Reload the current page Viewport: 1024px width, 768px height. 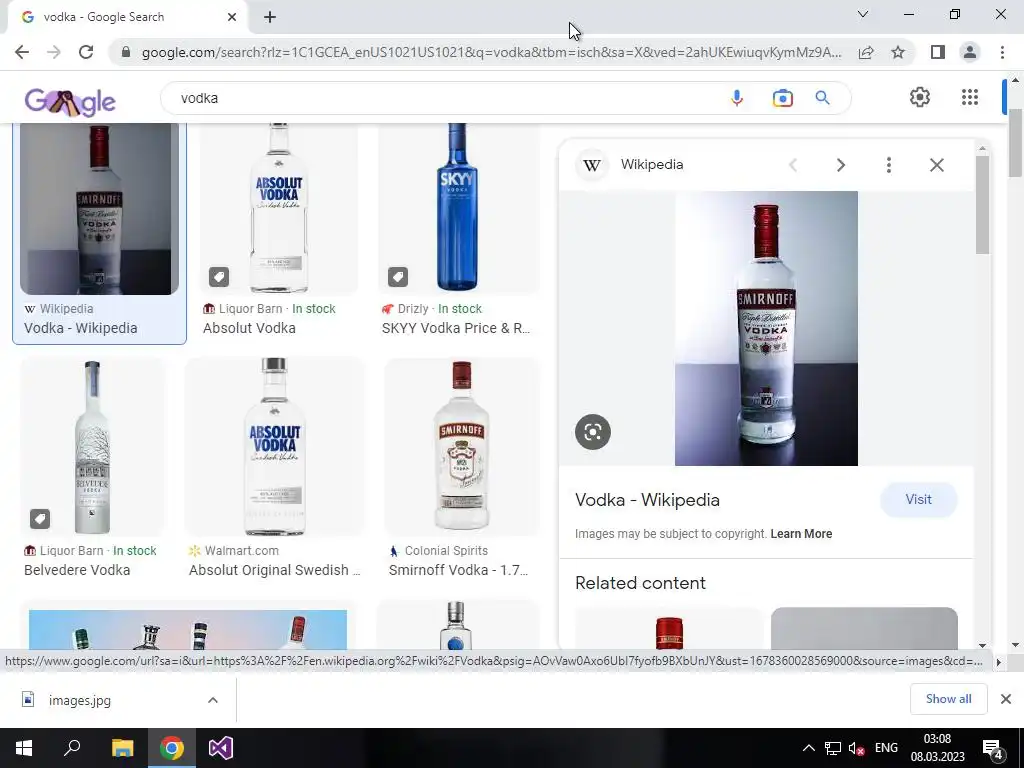(x=86, y=52)
